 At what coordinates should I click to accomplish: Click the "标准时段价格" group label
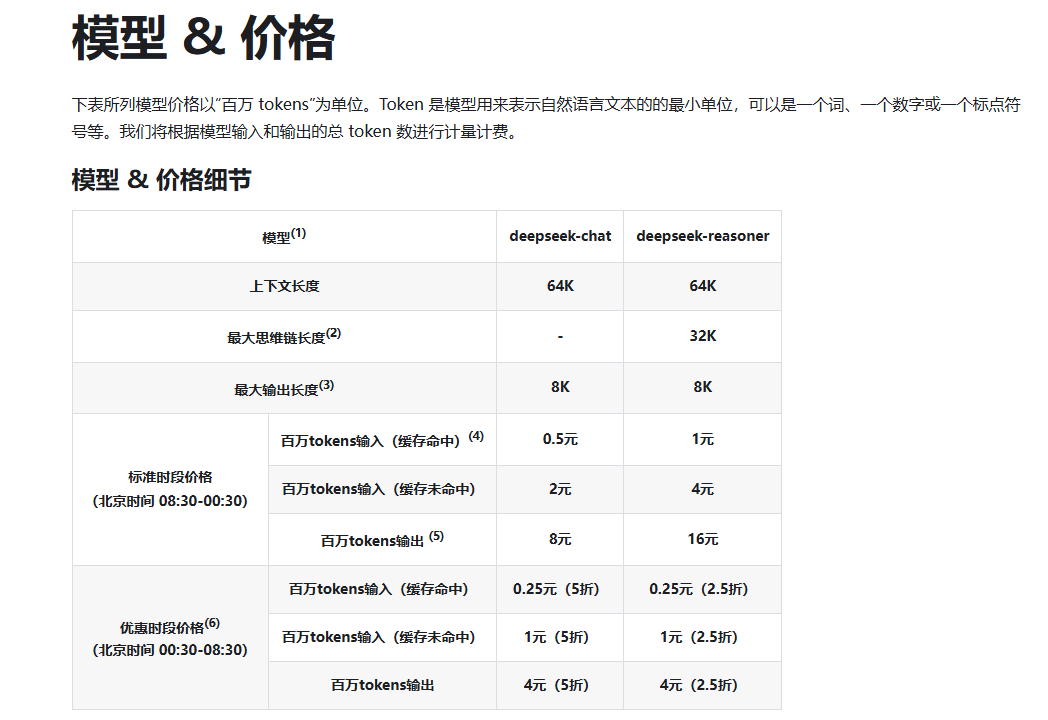coord(170,477)
